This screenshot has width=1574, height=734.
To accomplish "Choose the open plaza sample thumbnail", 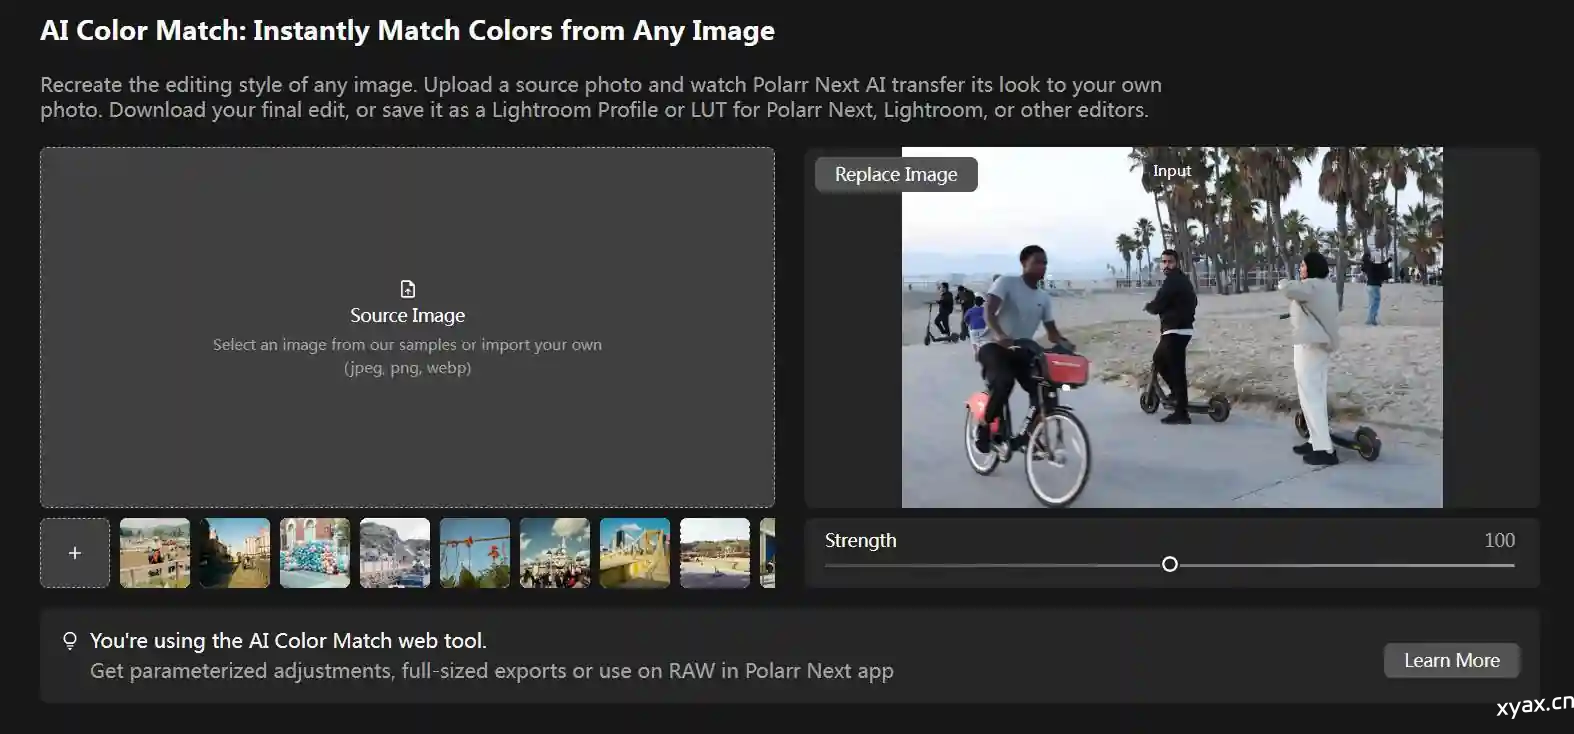I will [x=715, y=553].
